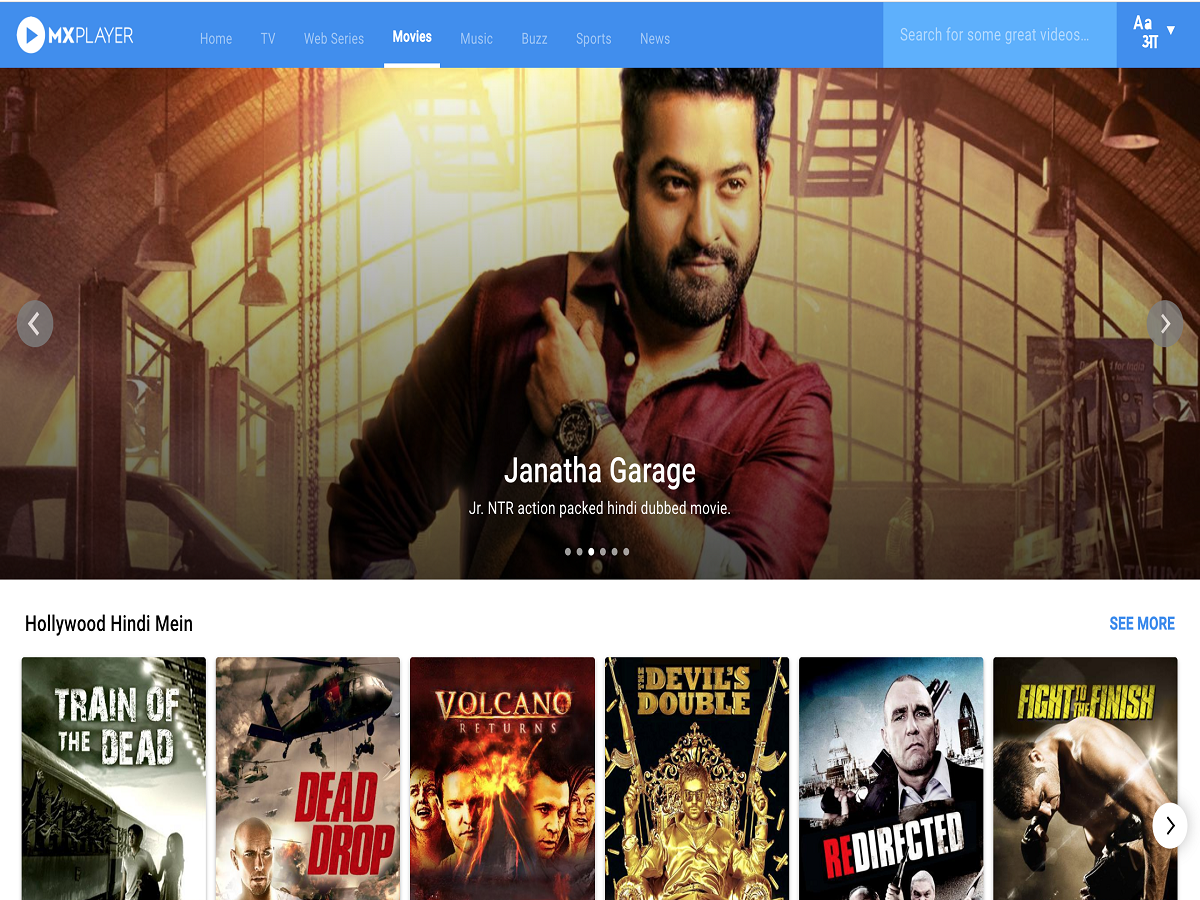Open The Devil's Double movie thumbnail
Image resolution: width=1200 pixels, height=900 pixels.
pos(696,778)
